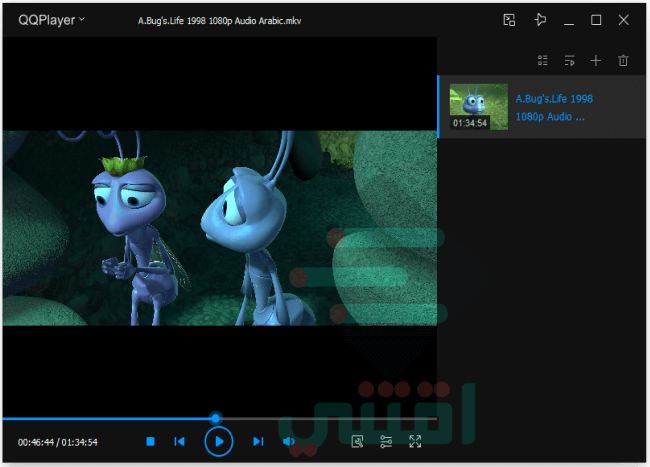Skip to the previous track
Image resolution: width=650 pixels, height=467 pixels.
(x=179, y=441)
